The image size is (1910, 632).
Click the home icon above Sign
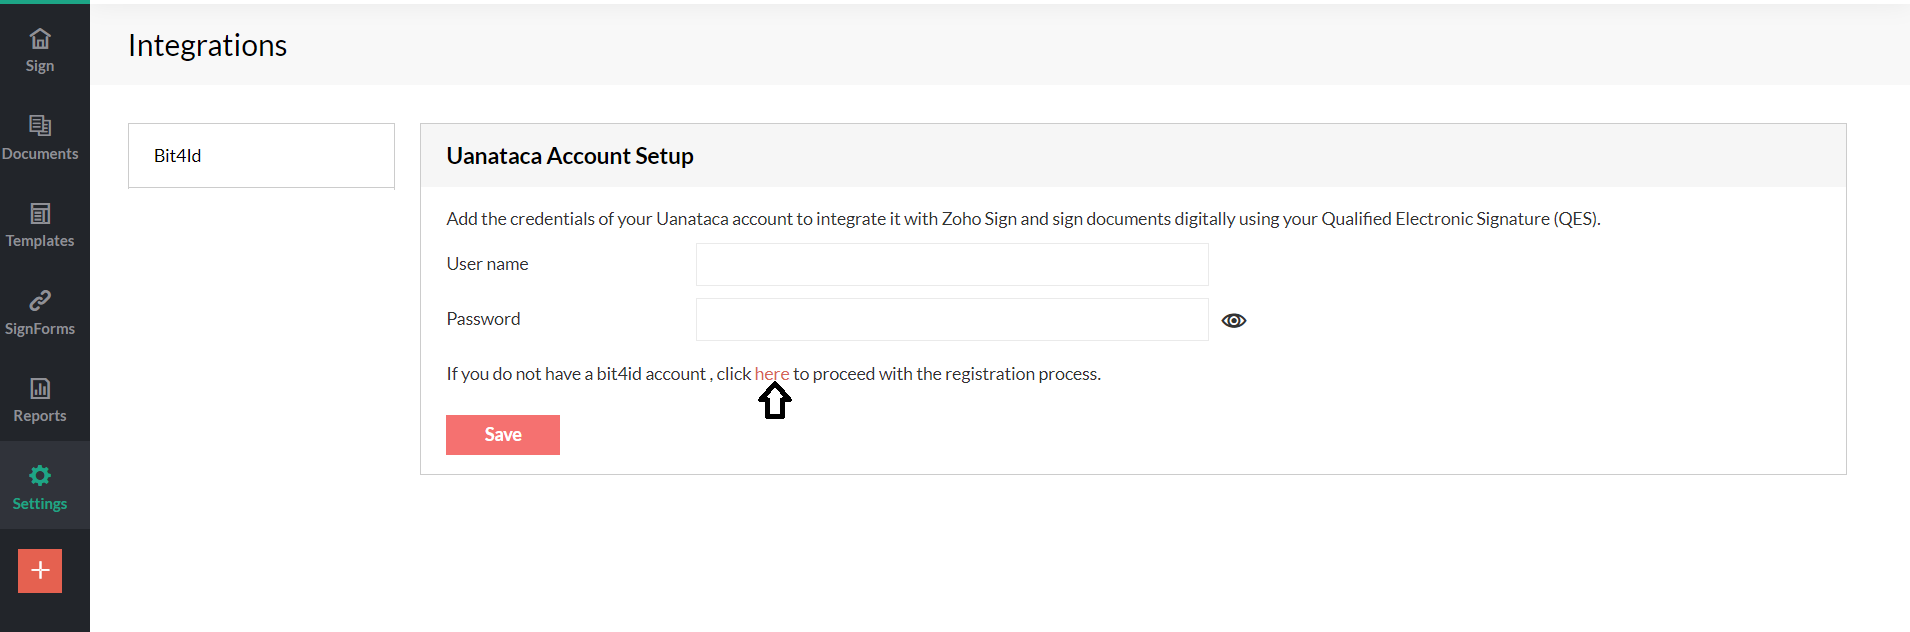pos(40,39)
